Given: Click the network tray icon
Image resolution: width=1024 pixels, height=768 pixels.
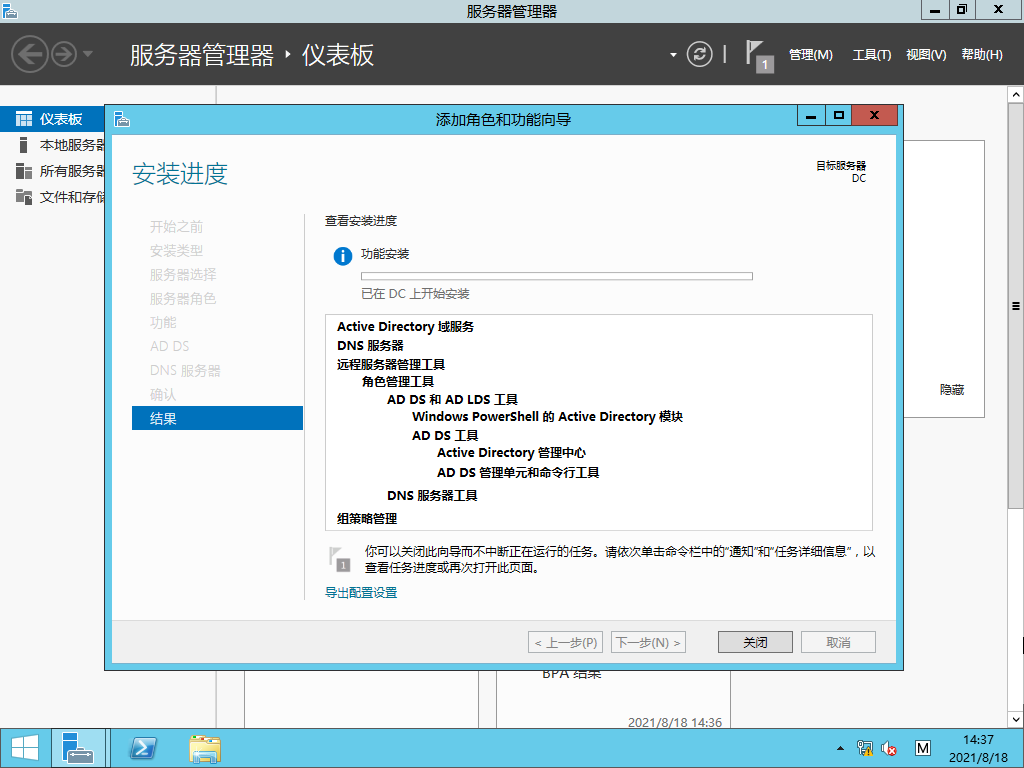Looking at the screenshot, I should click(865, 748).
